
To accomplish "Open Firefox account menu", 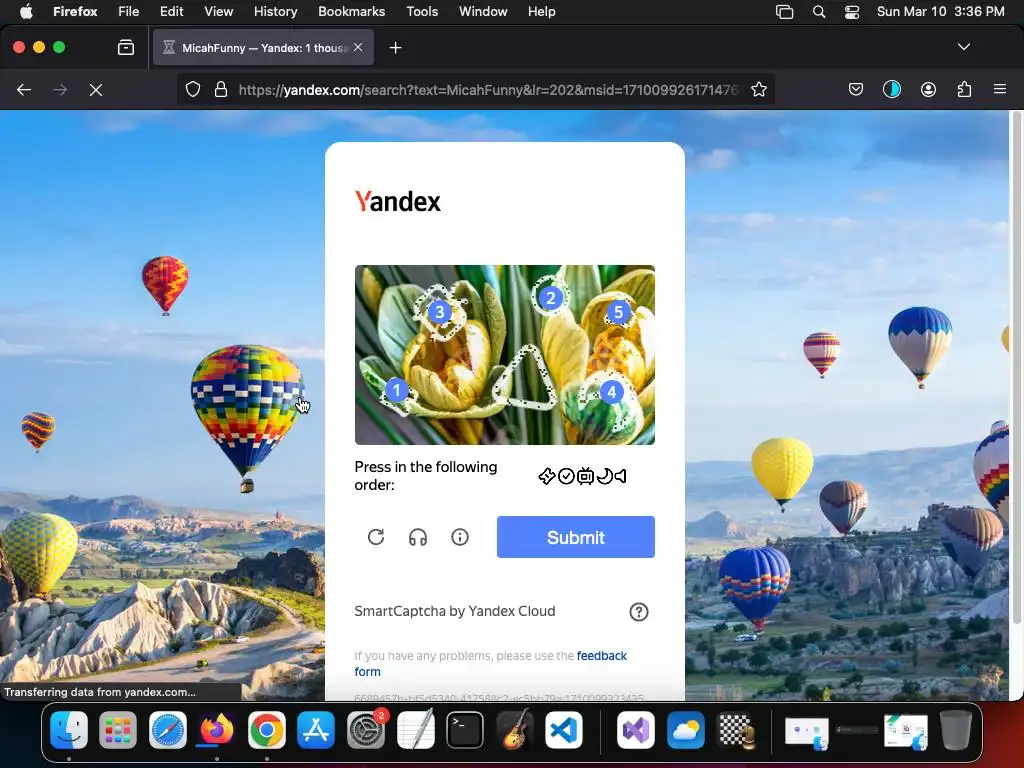I will pos(928,89).
